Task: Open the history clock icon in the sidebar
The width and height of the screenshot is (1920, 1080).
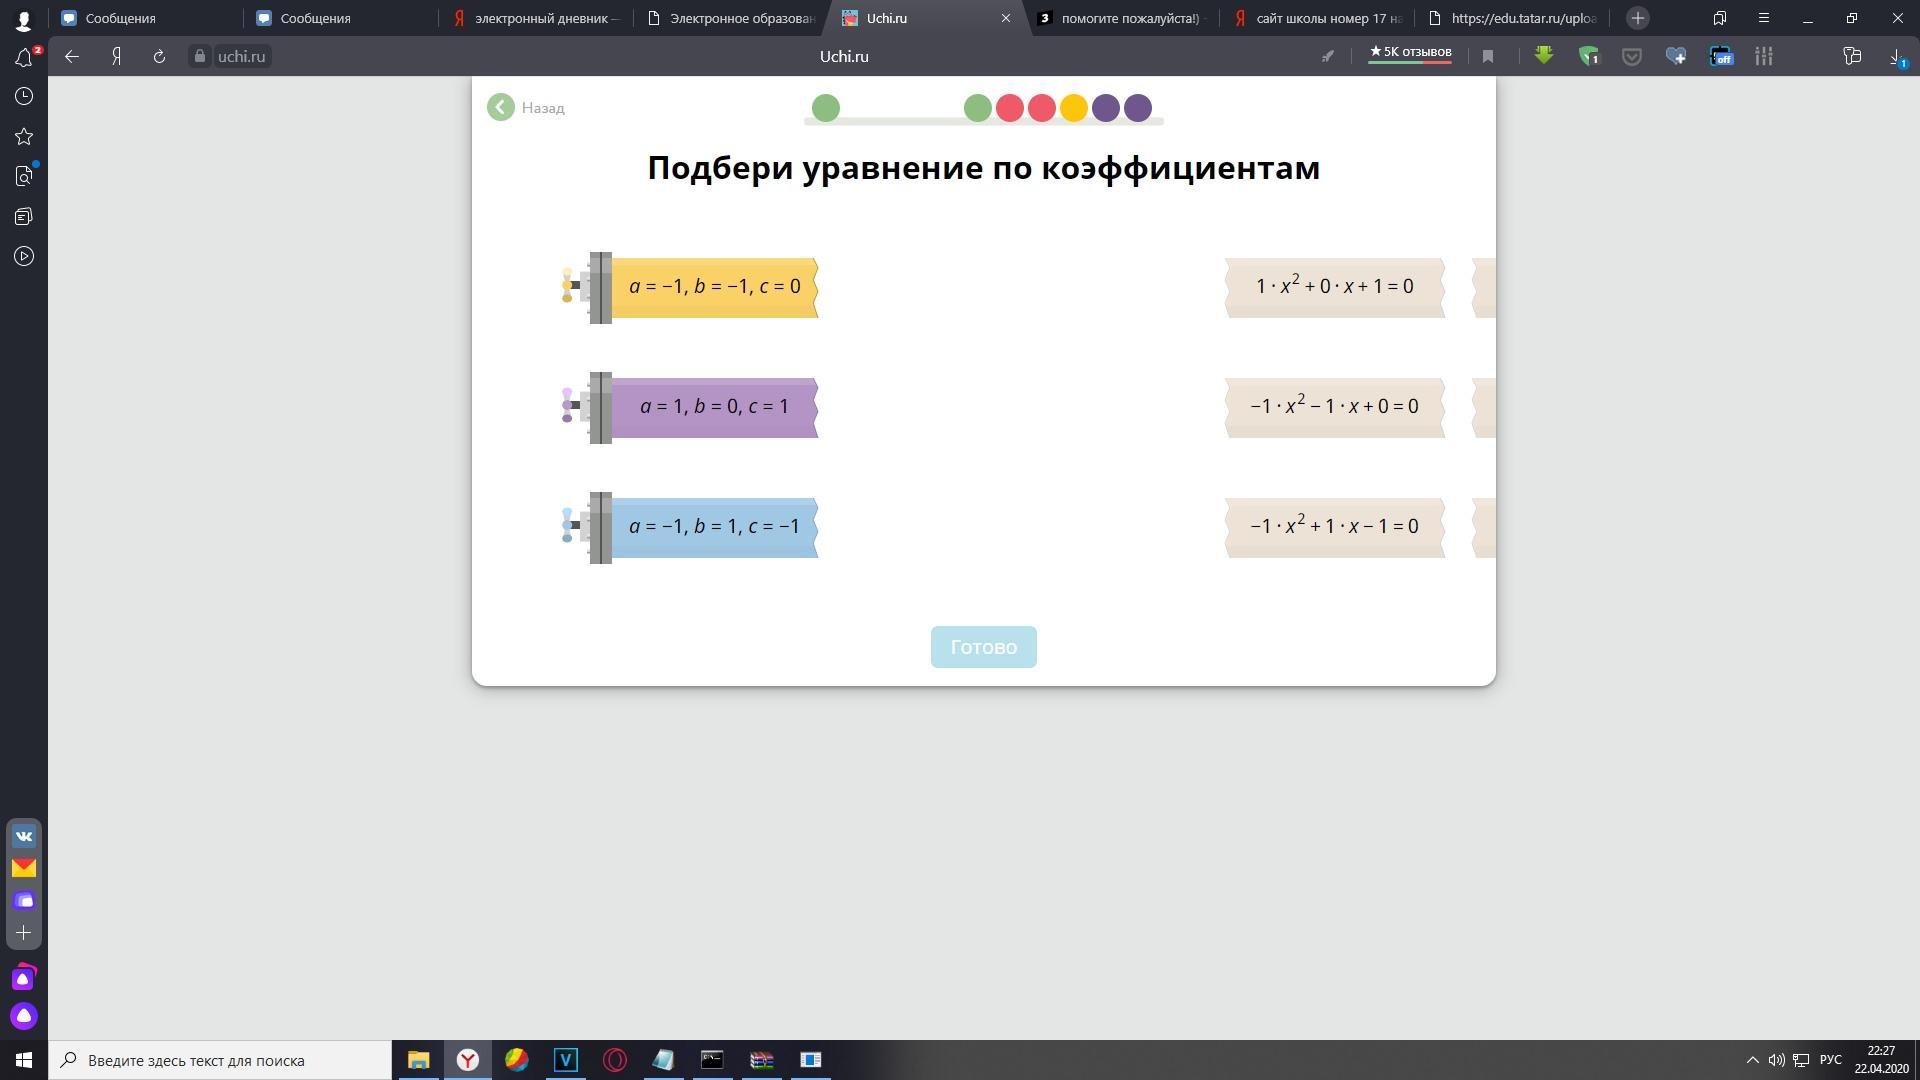Action: pos(24,97)
